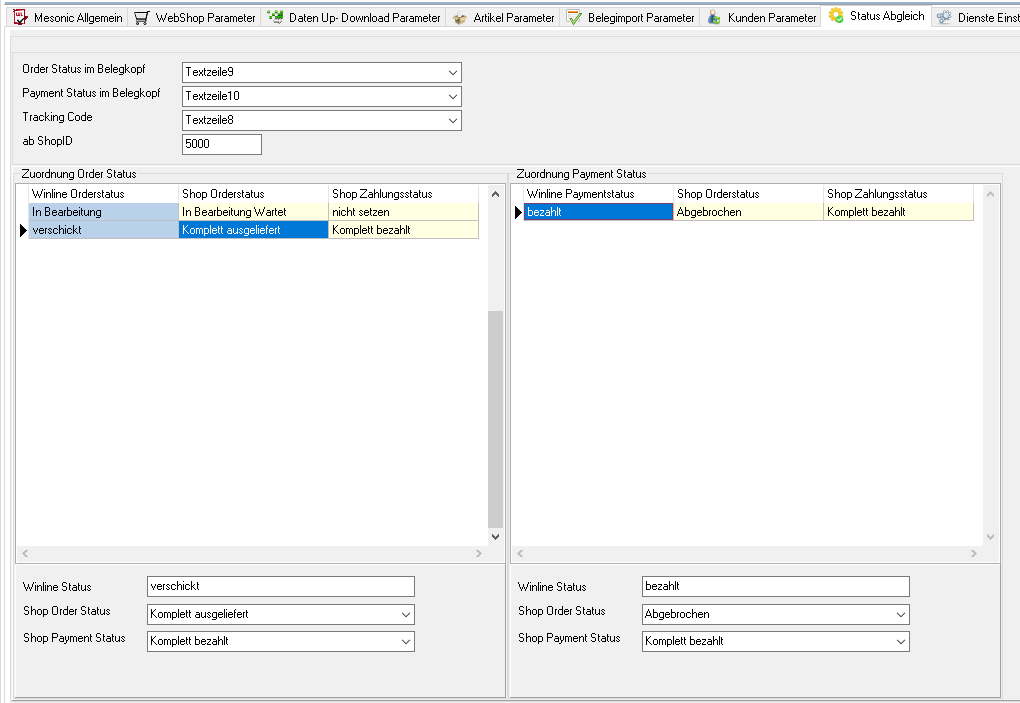Image resolution: width=1020 pixels, height=703 pixels.
Task: Select the bezahlt payment status row
Action: pyautogui.click(x=597, y=212)
